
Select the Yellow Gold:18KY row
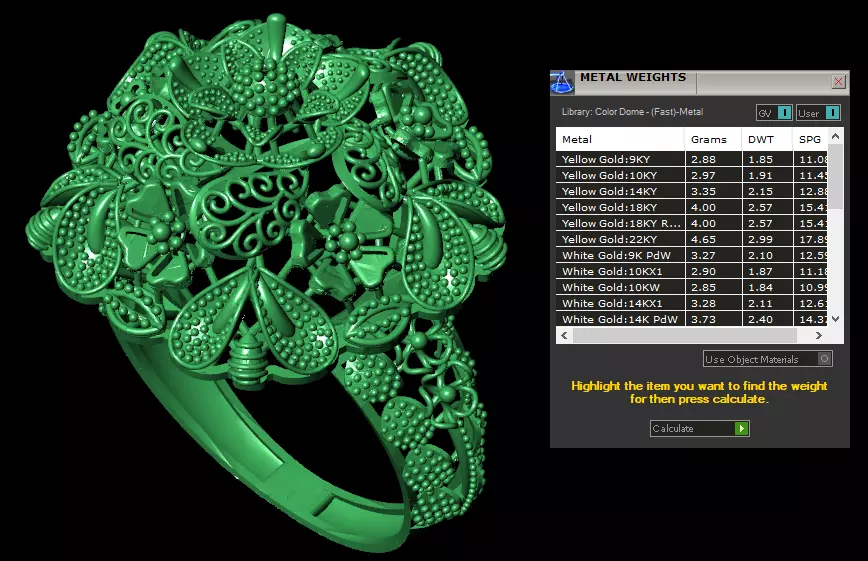tap(691, 207)
